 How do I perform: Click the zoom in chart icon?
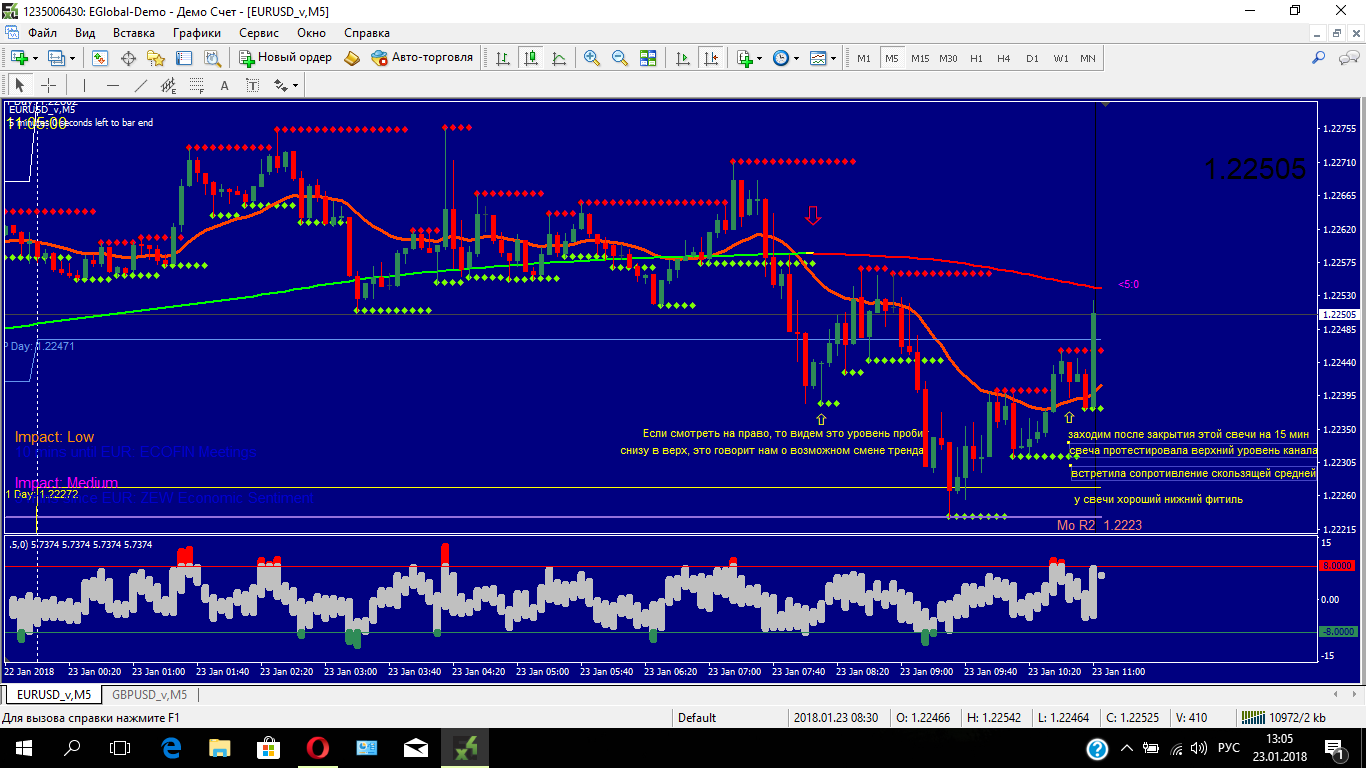592,58
